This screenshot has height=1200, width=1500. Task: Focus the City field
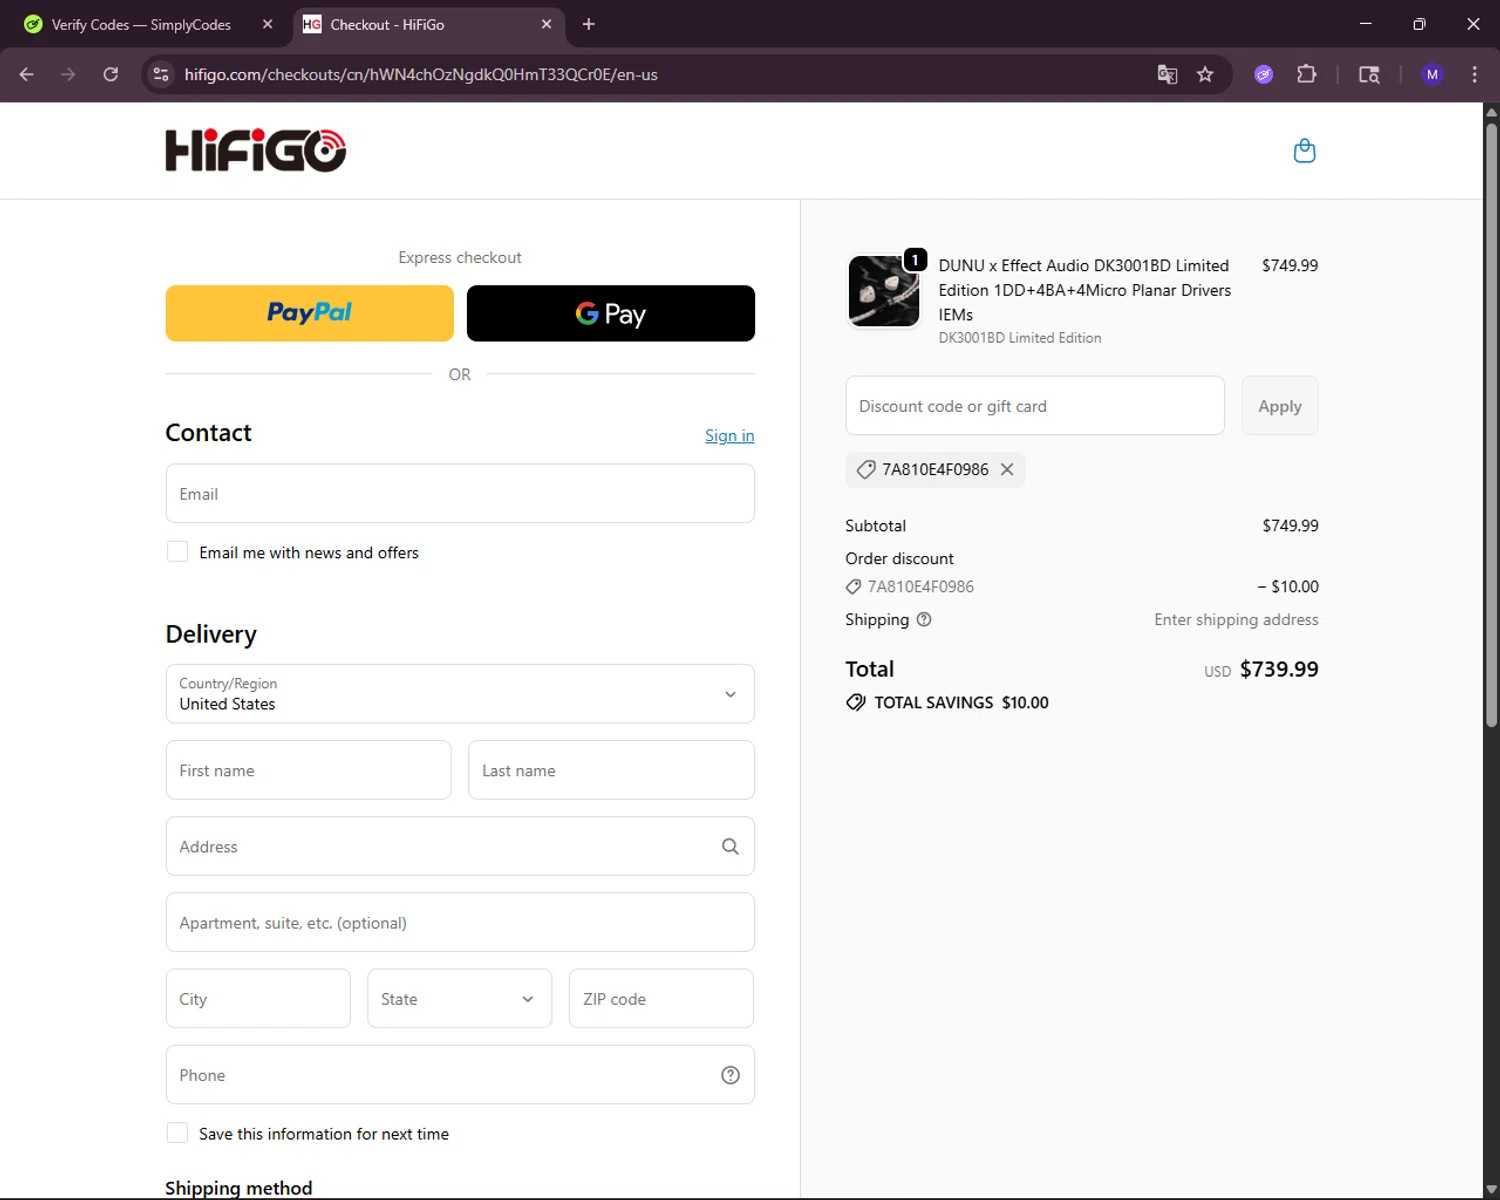[x=258, y=998]
